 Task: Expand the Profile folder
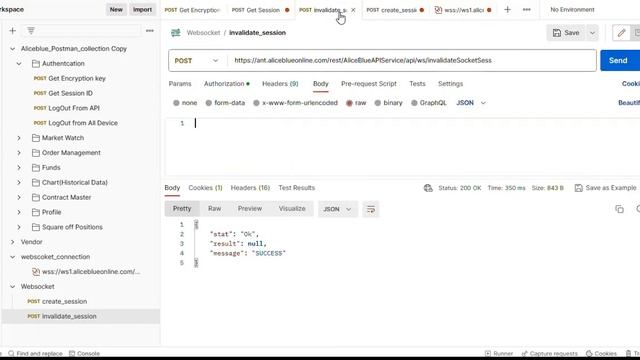(x=19, y=212)
